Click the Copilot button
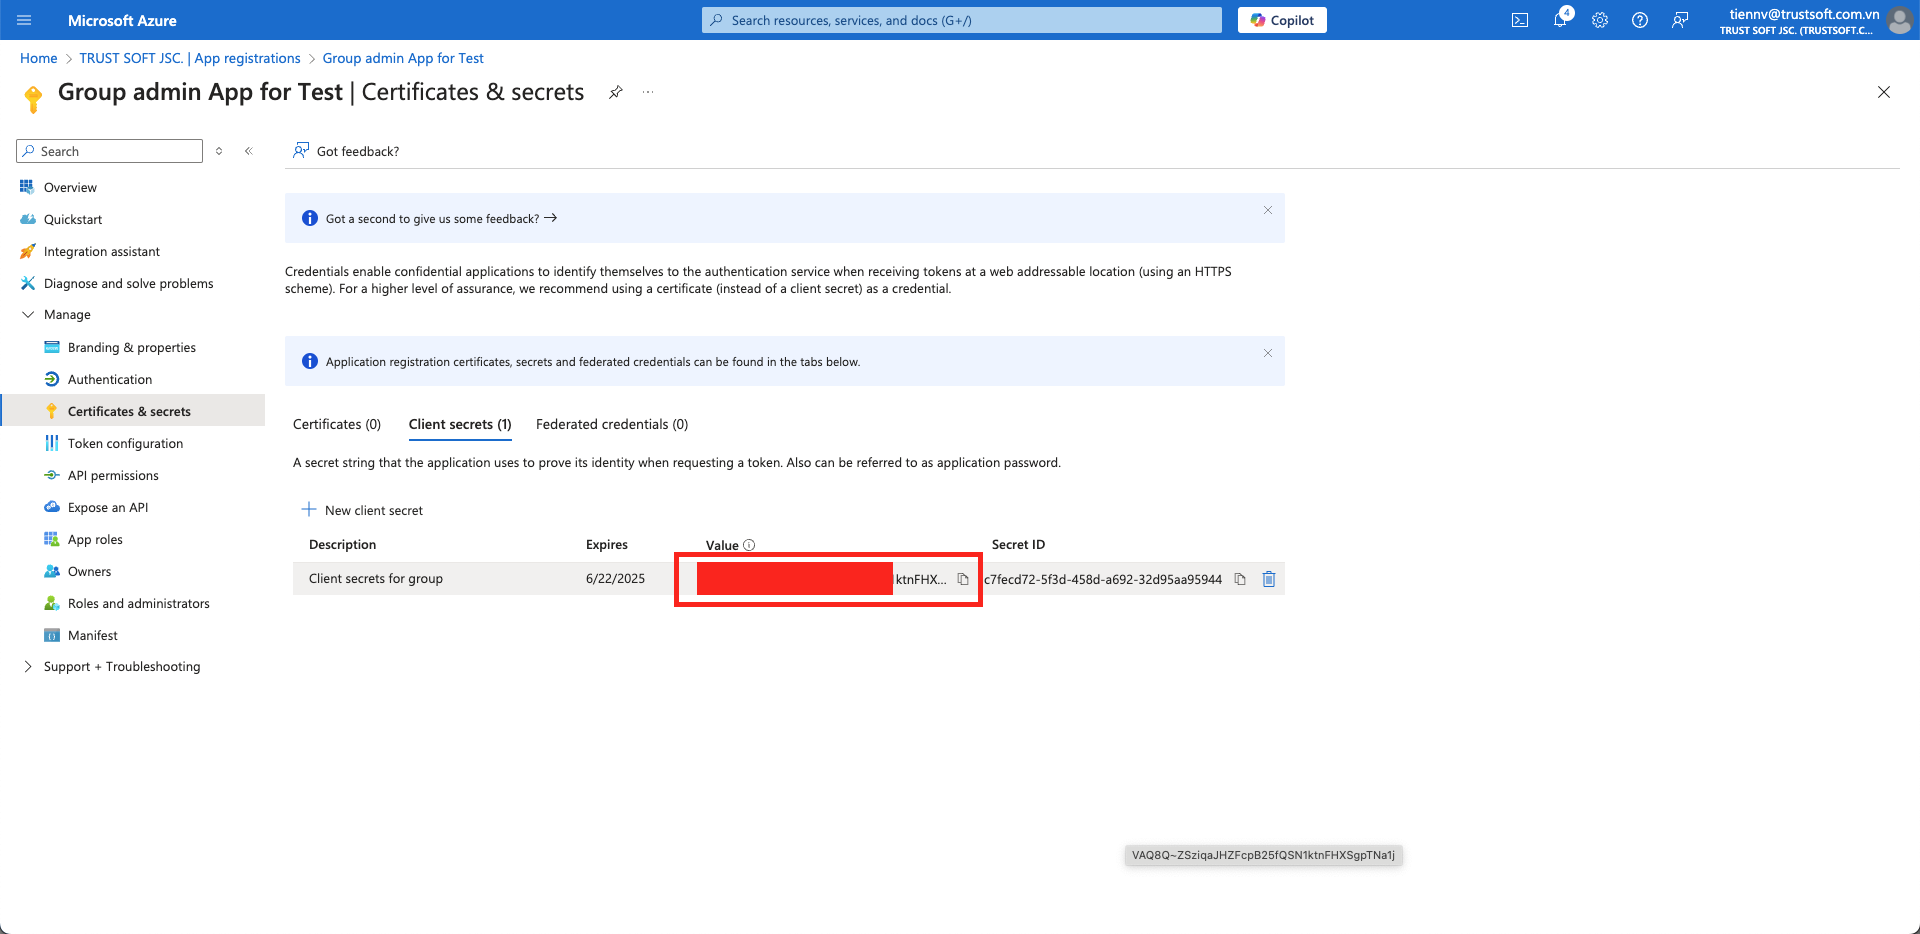 click(1282, 20)
